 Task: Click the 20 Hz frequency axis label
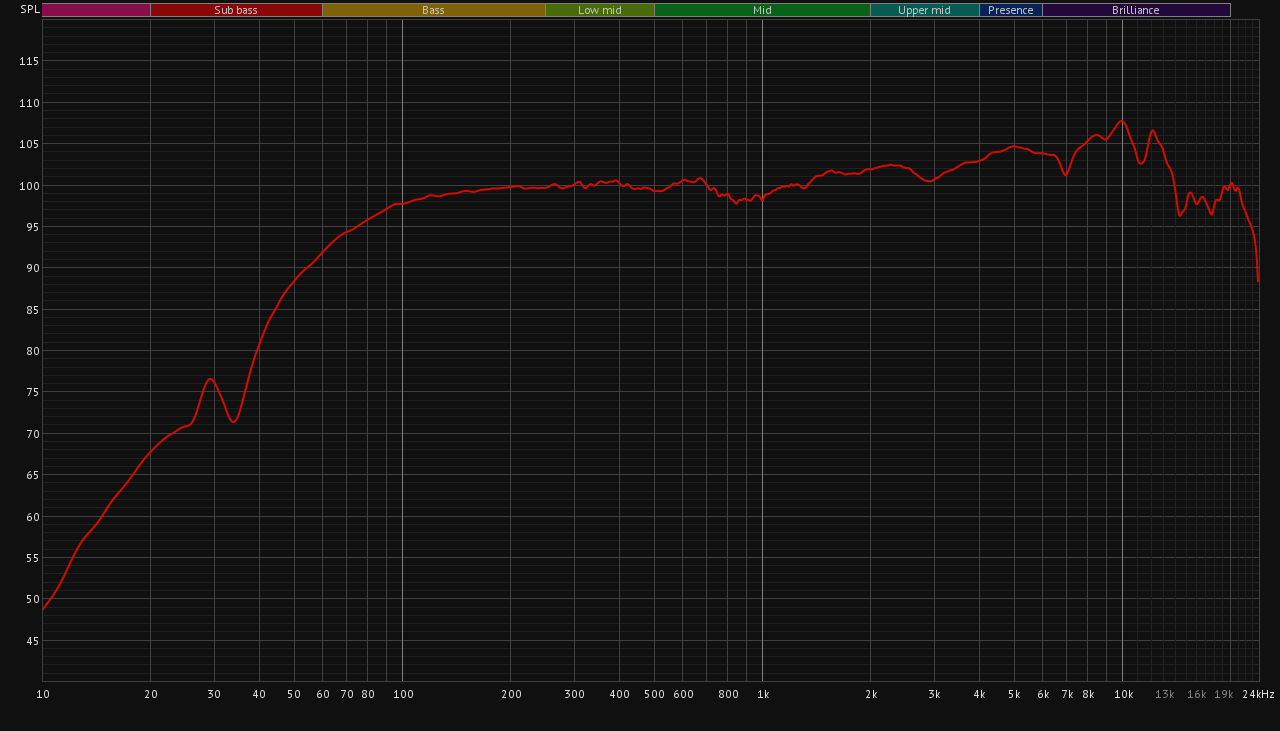click(151, 694)
